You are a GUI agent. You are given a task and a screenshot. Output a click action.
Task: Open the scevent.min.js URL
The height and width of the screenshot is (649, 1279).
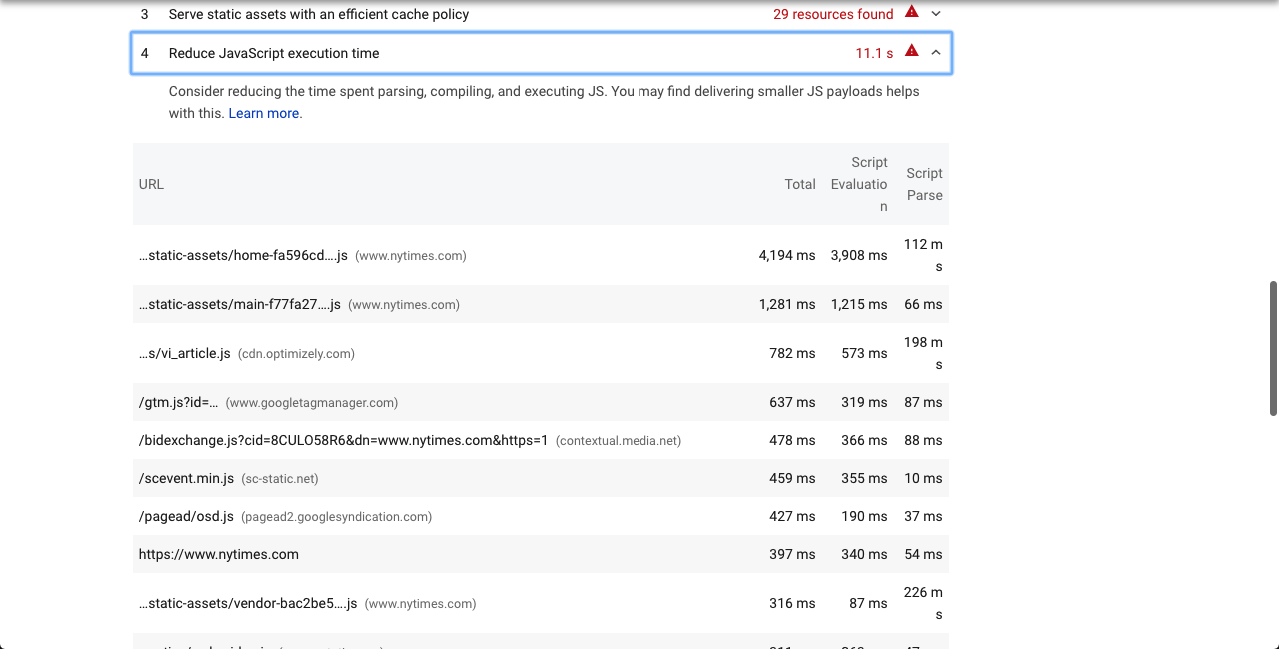pyautogui.click(x=186, y=479)
